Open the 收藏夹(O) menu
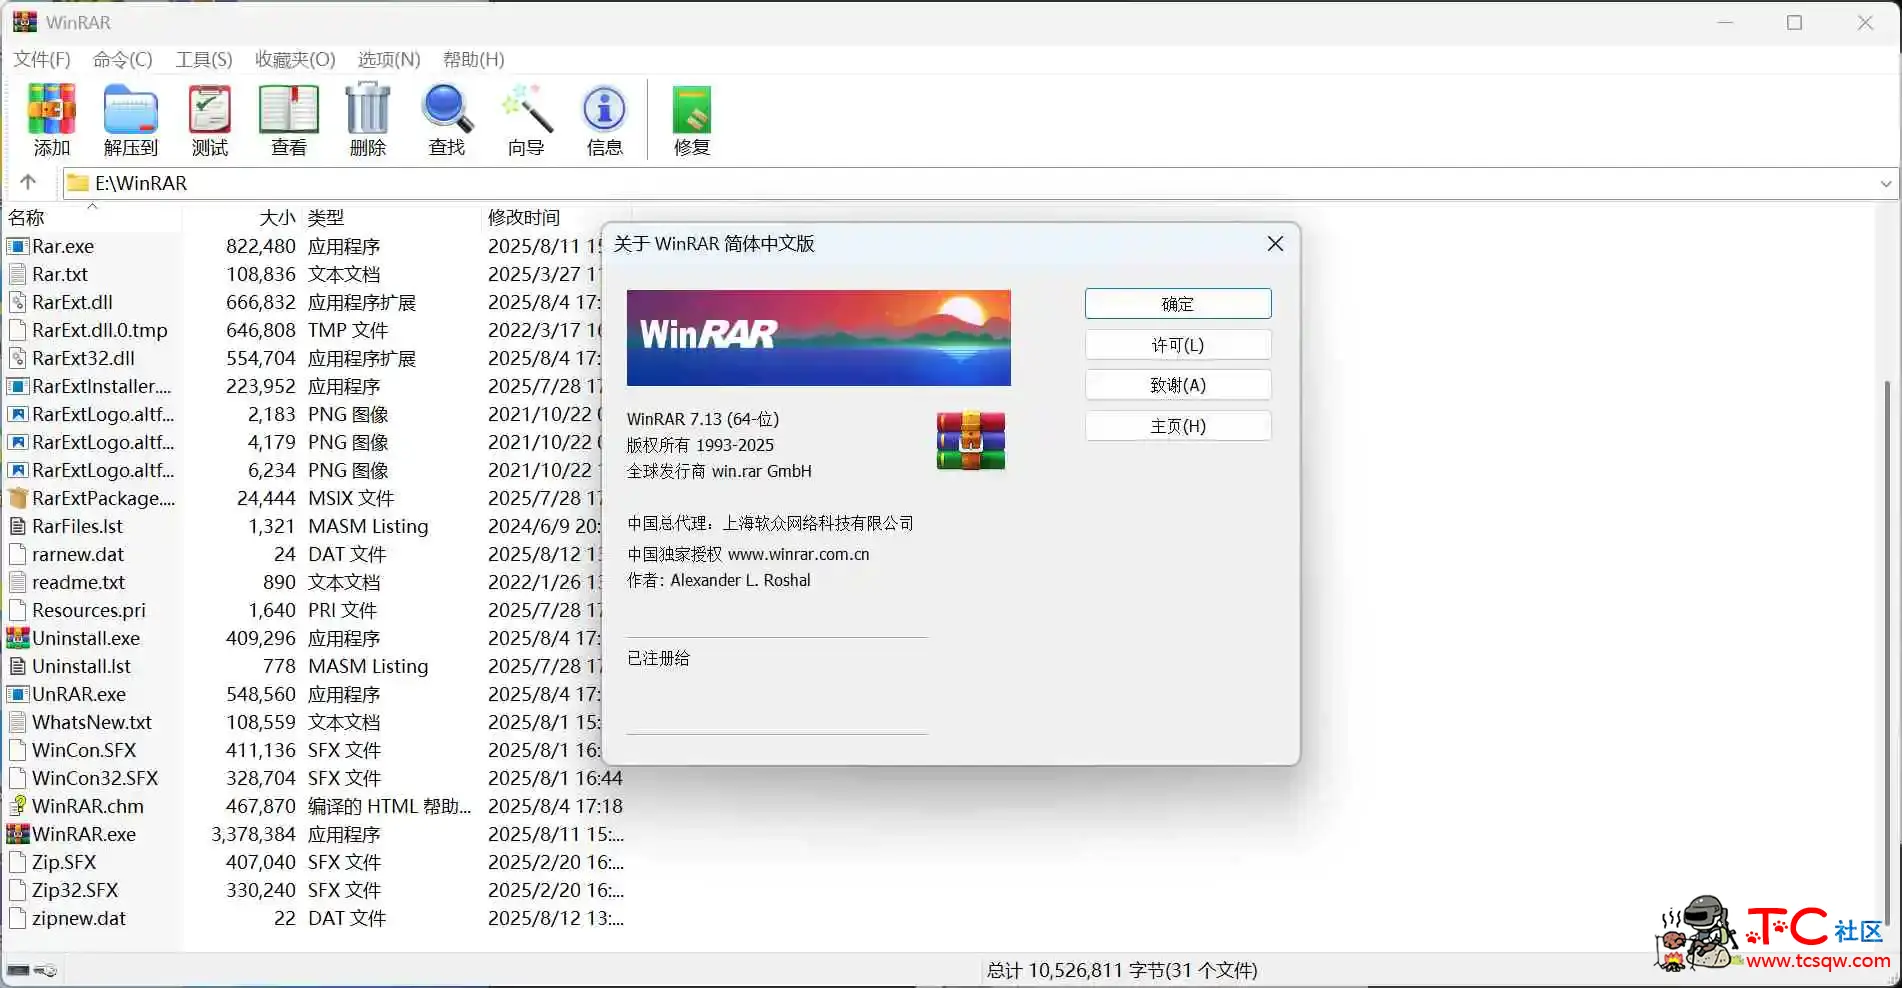This screenshot has height=988, width=1902. click(x=295, y=59)
